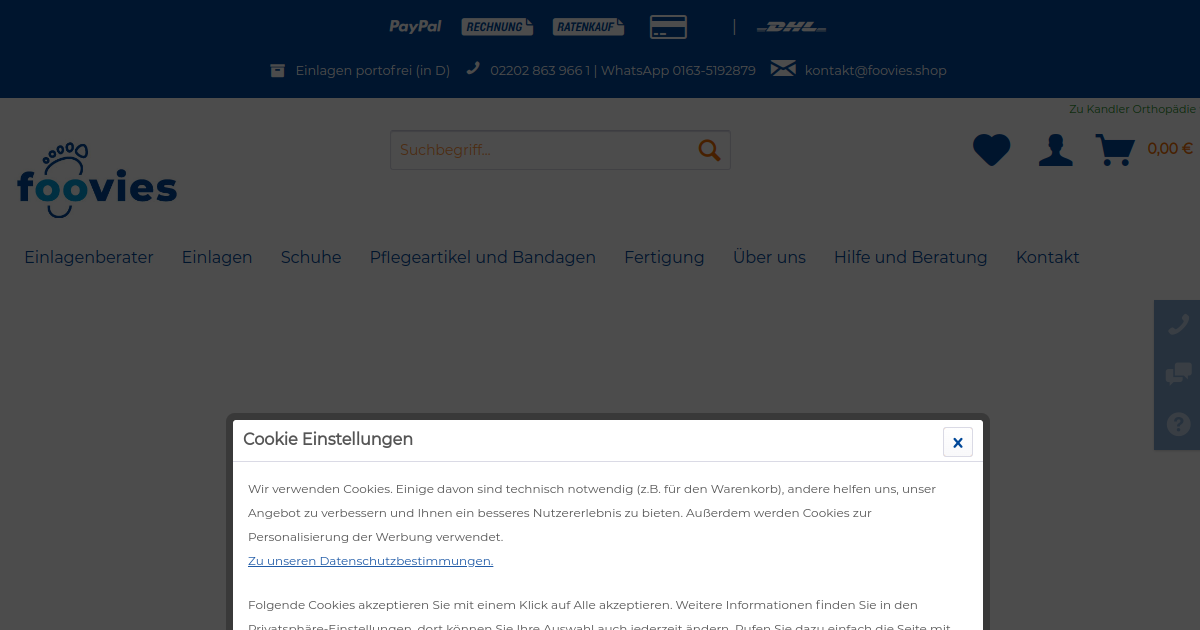Click the PayPal payment logo
1200x630 pixels.
(415, 27)
